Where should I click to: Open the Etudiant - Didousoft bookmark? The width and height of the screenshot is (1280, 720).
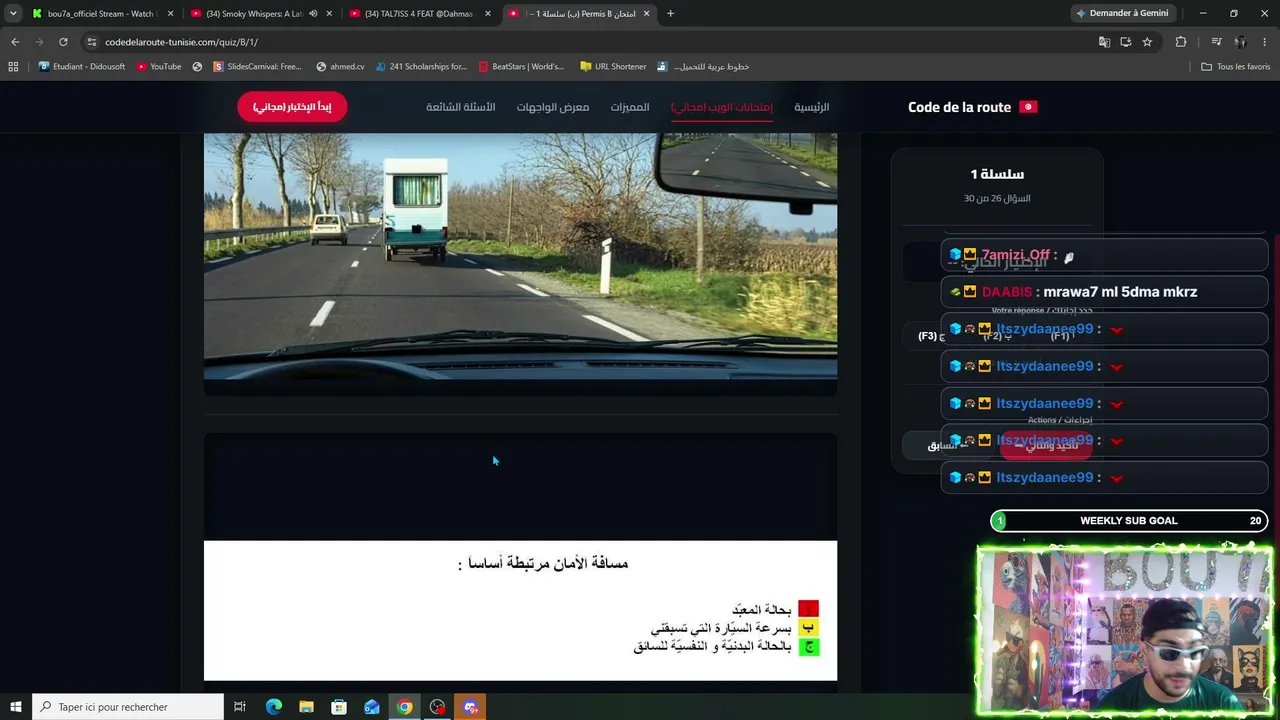(82, 67)
